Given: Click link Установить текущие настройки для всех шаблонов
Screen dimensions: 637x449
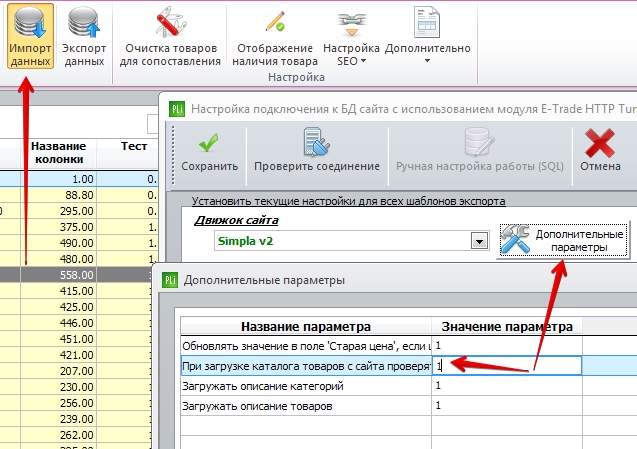Looking at the screenshot, I should tap(349, 201).
